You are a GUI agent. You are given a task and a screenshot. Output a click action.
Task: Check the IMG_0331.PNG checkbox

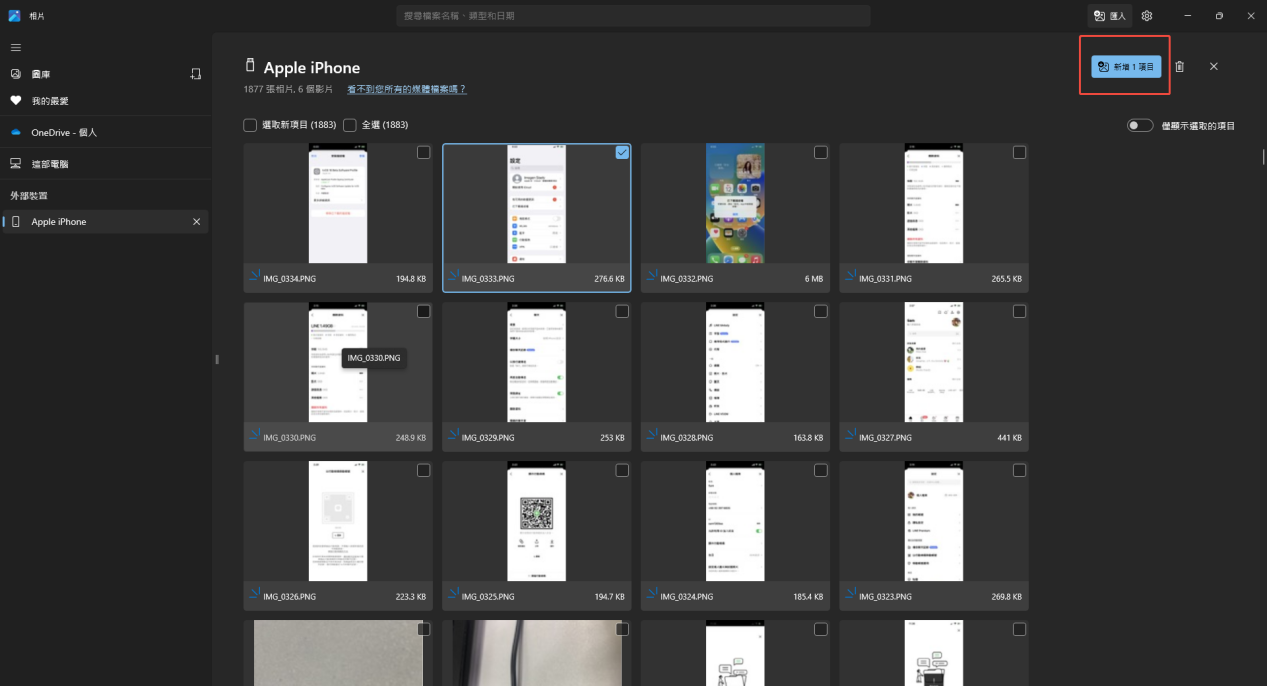coord(1019,152)
